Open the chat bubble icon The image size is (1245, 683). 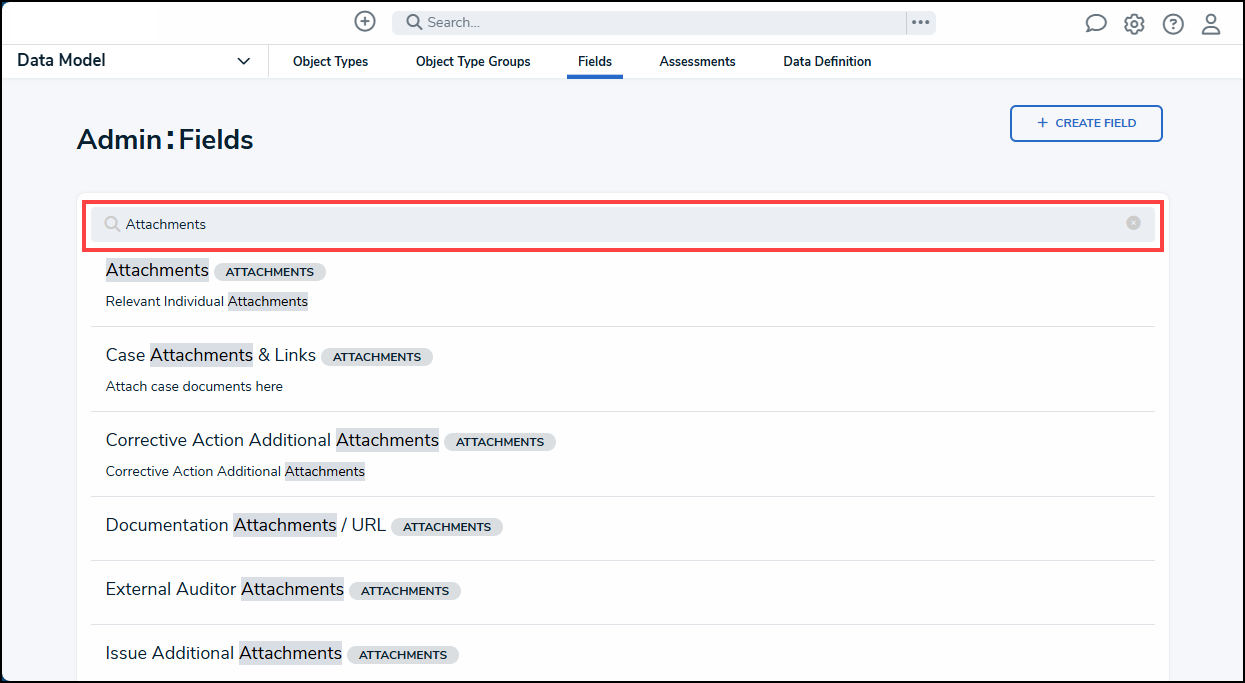click(x=1096, y=24)
